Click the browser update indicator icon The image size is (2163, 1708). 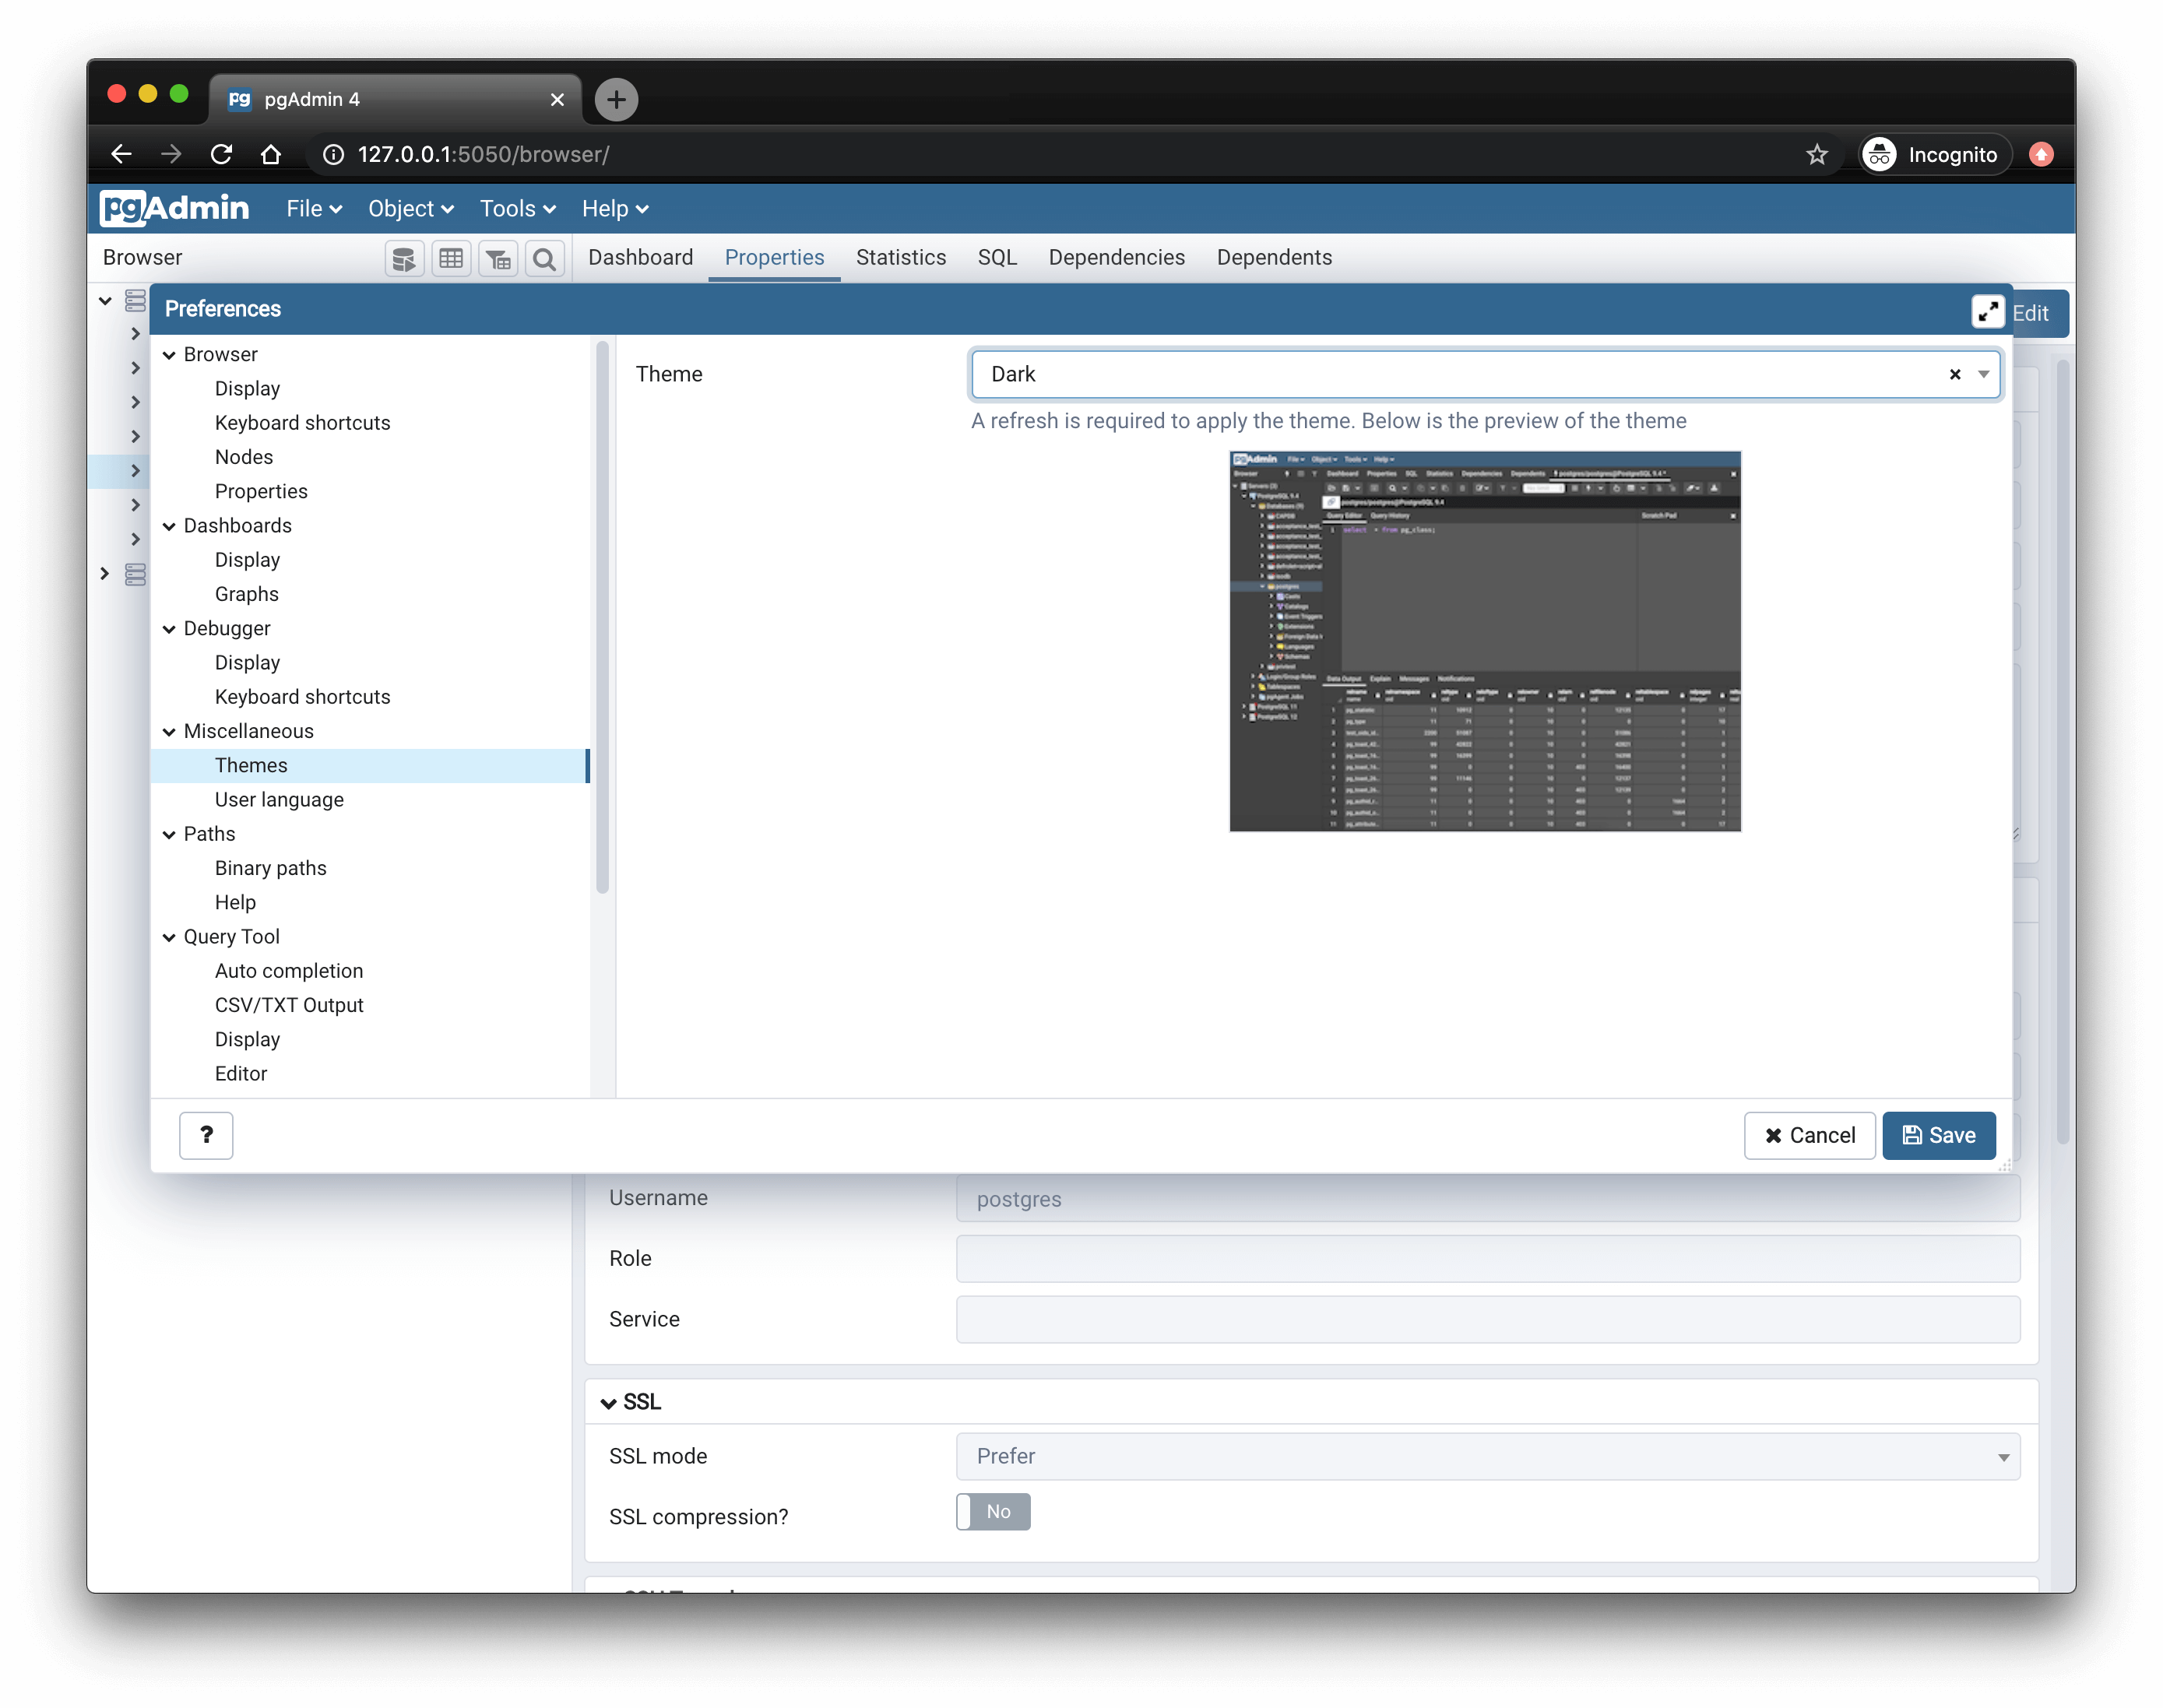coord(2041,154)
